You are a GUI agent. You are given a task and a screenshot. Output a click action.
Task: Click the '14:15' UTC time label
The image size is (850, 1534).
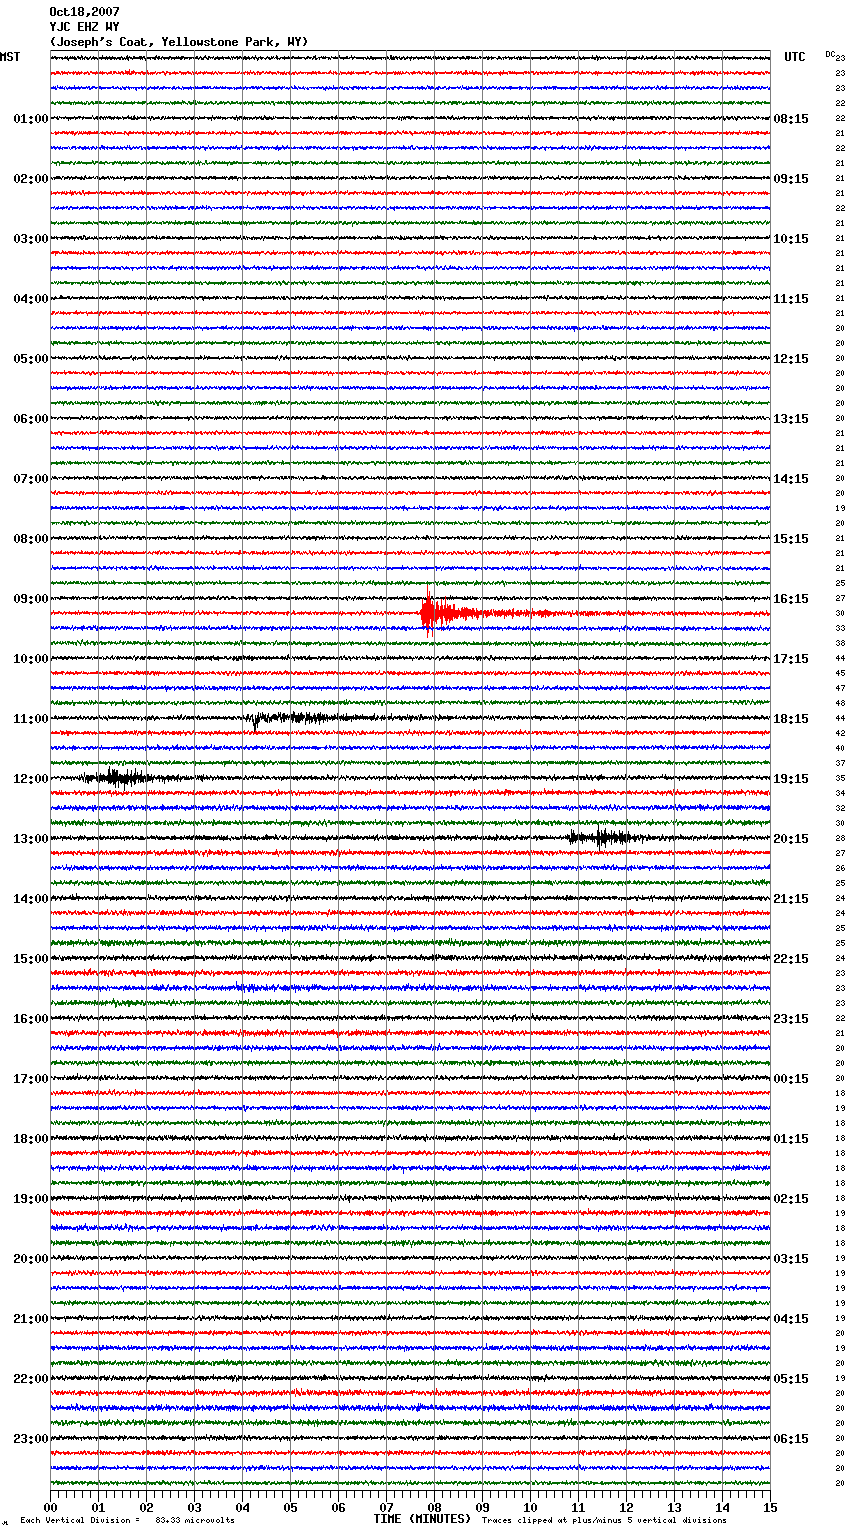791,479
